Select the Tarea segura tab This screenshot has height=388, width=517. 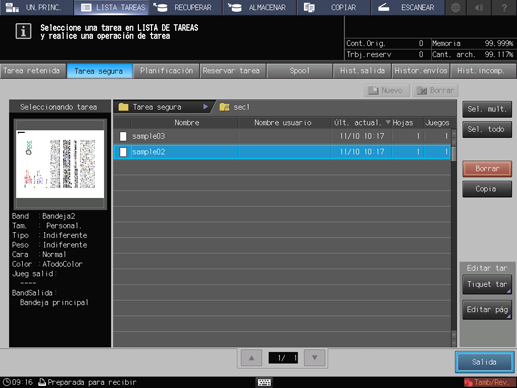point(99,71)
